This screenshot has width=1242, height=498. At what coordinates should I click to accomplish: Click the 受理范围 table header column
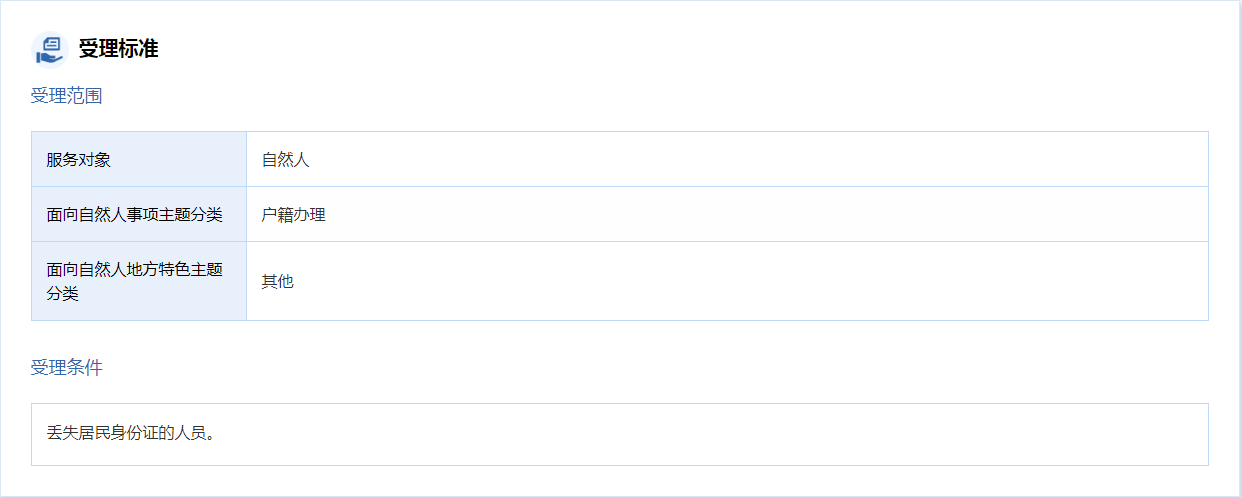pyautogui.click(x=139, y=226)
